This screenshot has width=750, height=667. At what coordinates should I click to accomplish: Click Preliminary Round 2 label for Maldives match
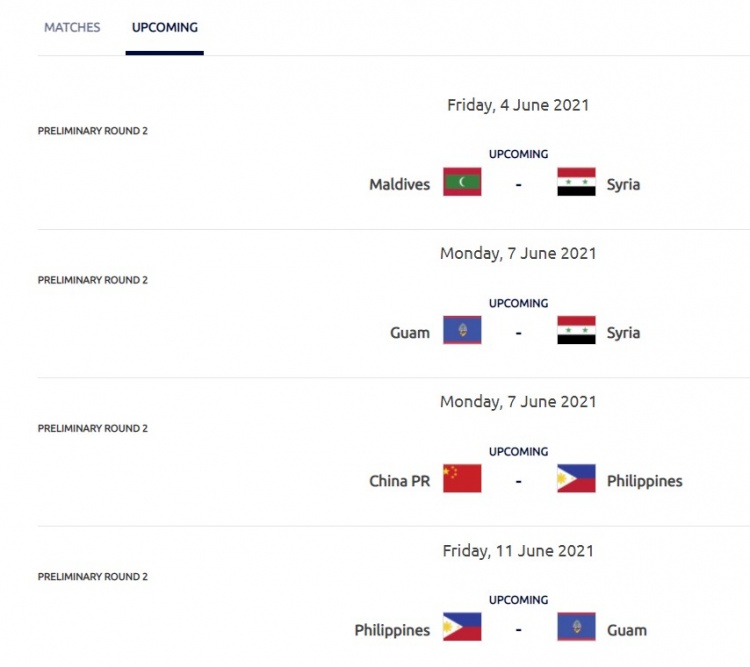point(93,131)
